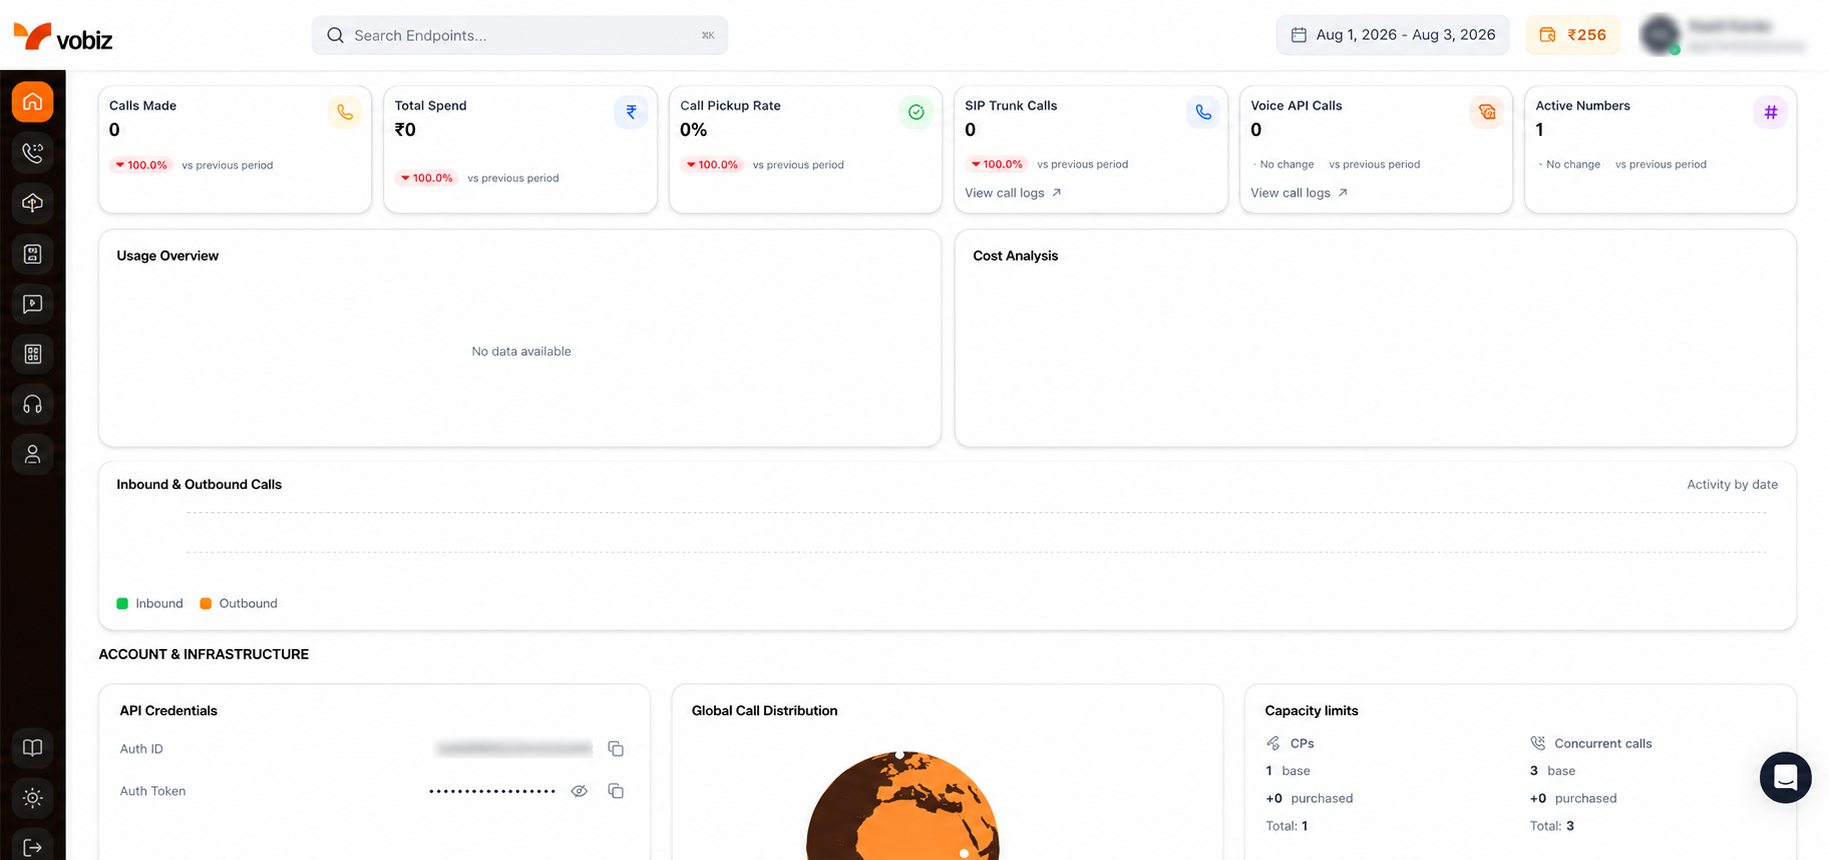This screenshot has height=860, width=1829.
Task: Click the green Inbound color swatch
Action: point(122,604)
